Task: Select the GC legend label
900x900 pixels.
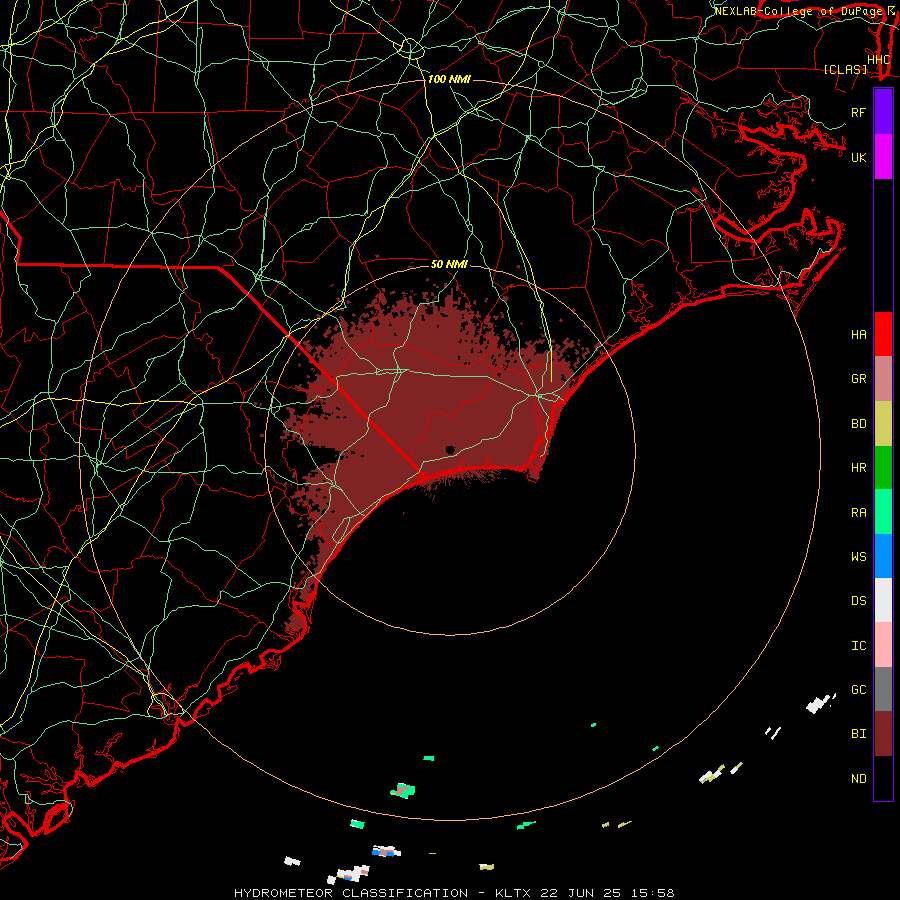Action: coord(859,690)
